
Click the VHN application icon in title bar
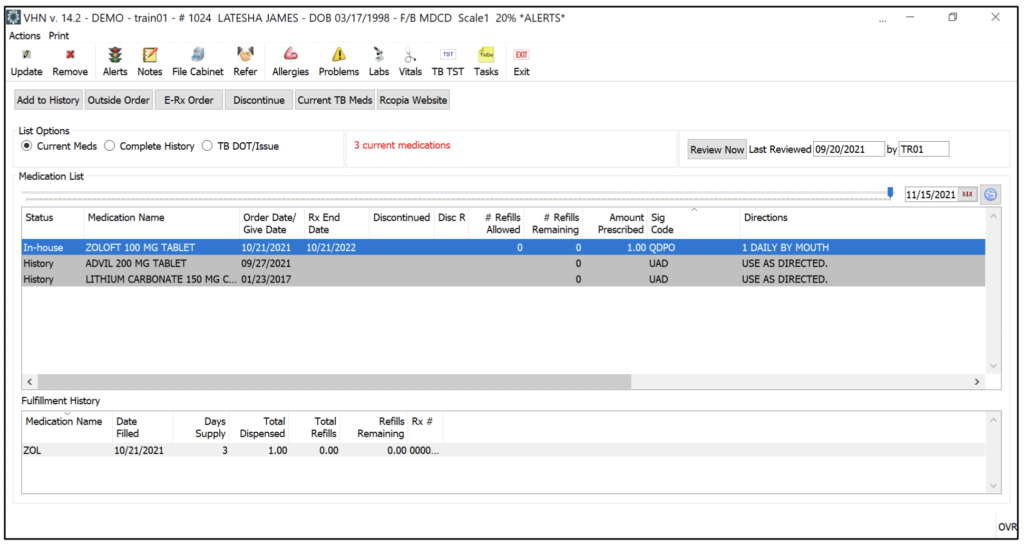click(x=13, y=18)
